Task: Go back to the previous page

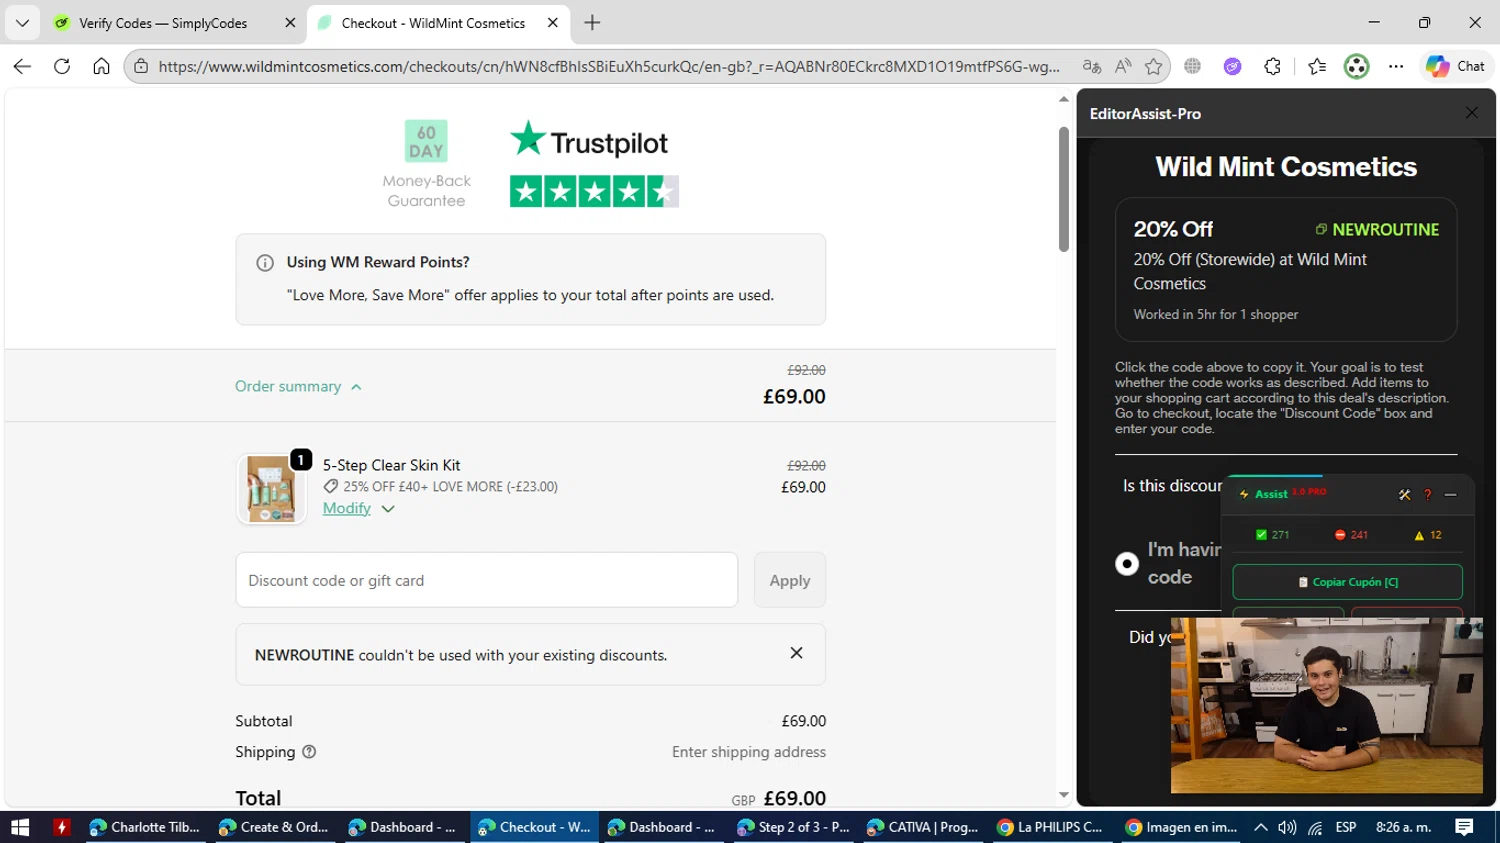Action: [22, 66]
